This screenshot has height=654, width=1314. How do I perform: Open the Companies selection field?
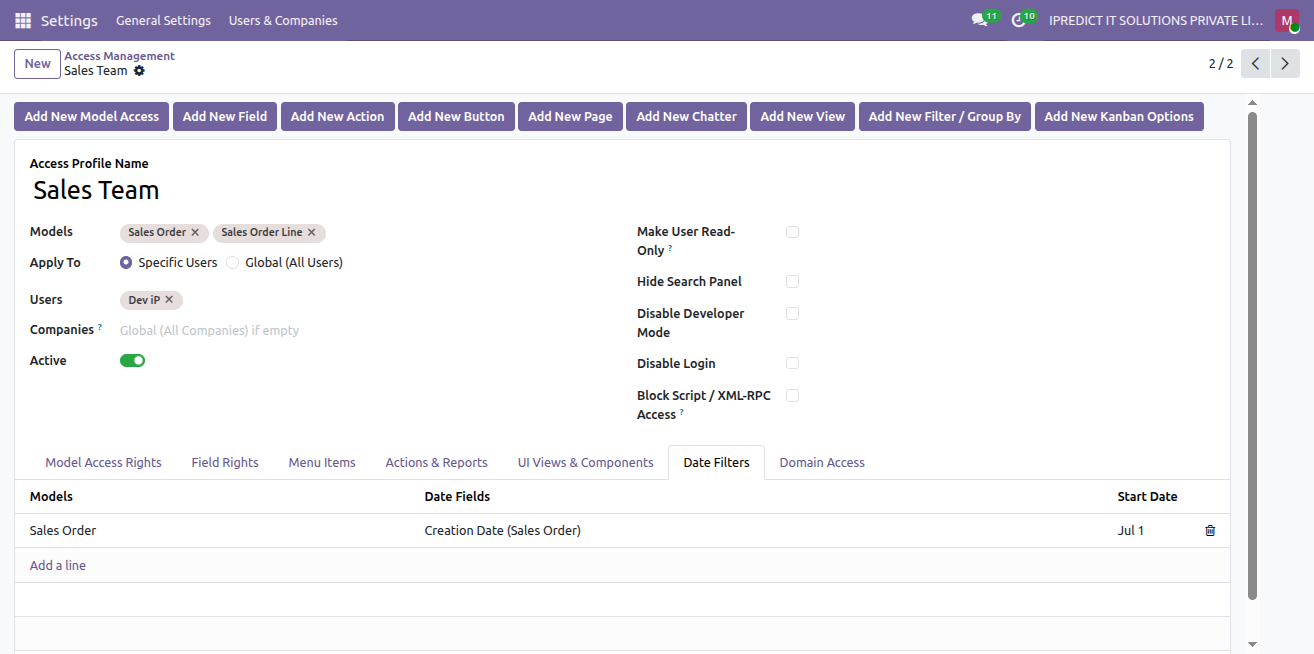point(360,331)
